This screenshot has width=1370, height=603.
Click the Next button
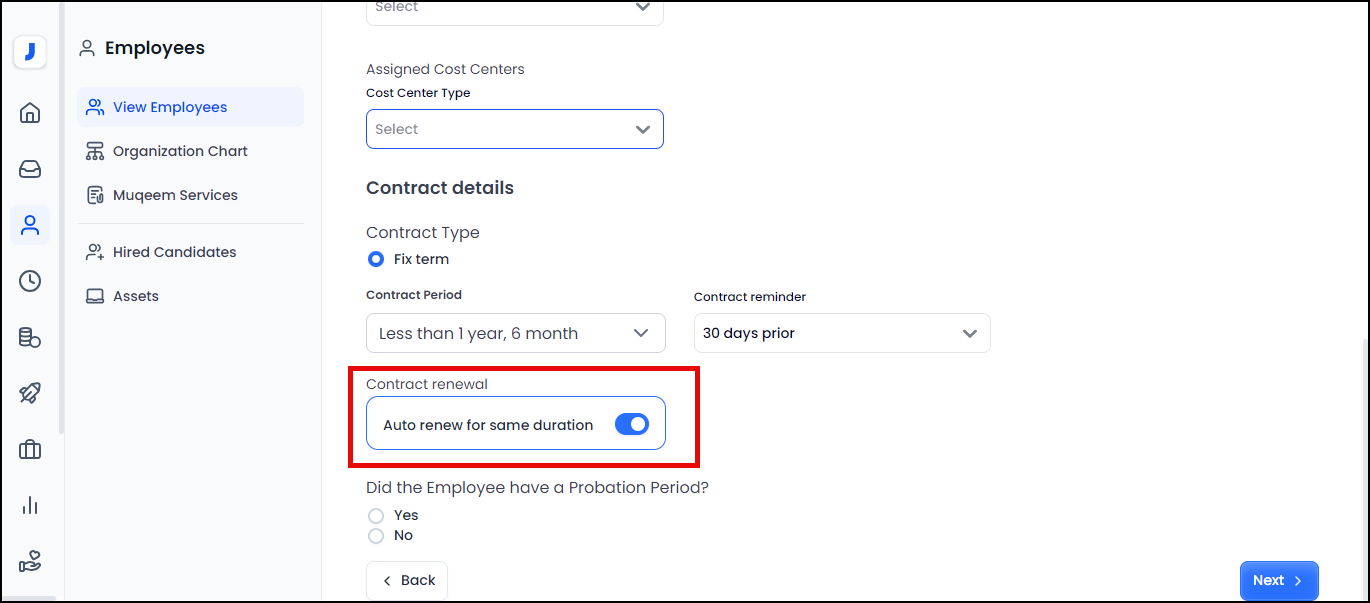pos(1278,580)
